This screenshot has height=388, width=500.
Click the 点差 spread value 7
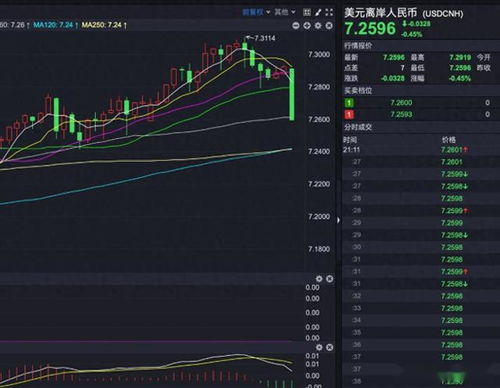402,68
